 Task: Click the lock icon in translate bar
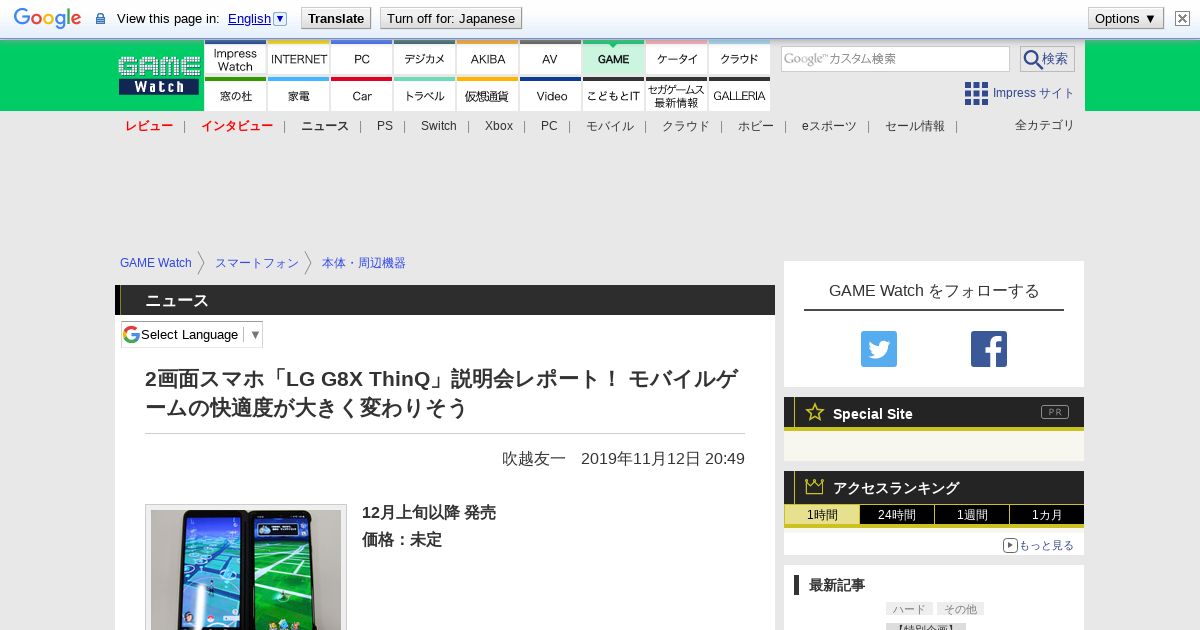pos(100,19)
